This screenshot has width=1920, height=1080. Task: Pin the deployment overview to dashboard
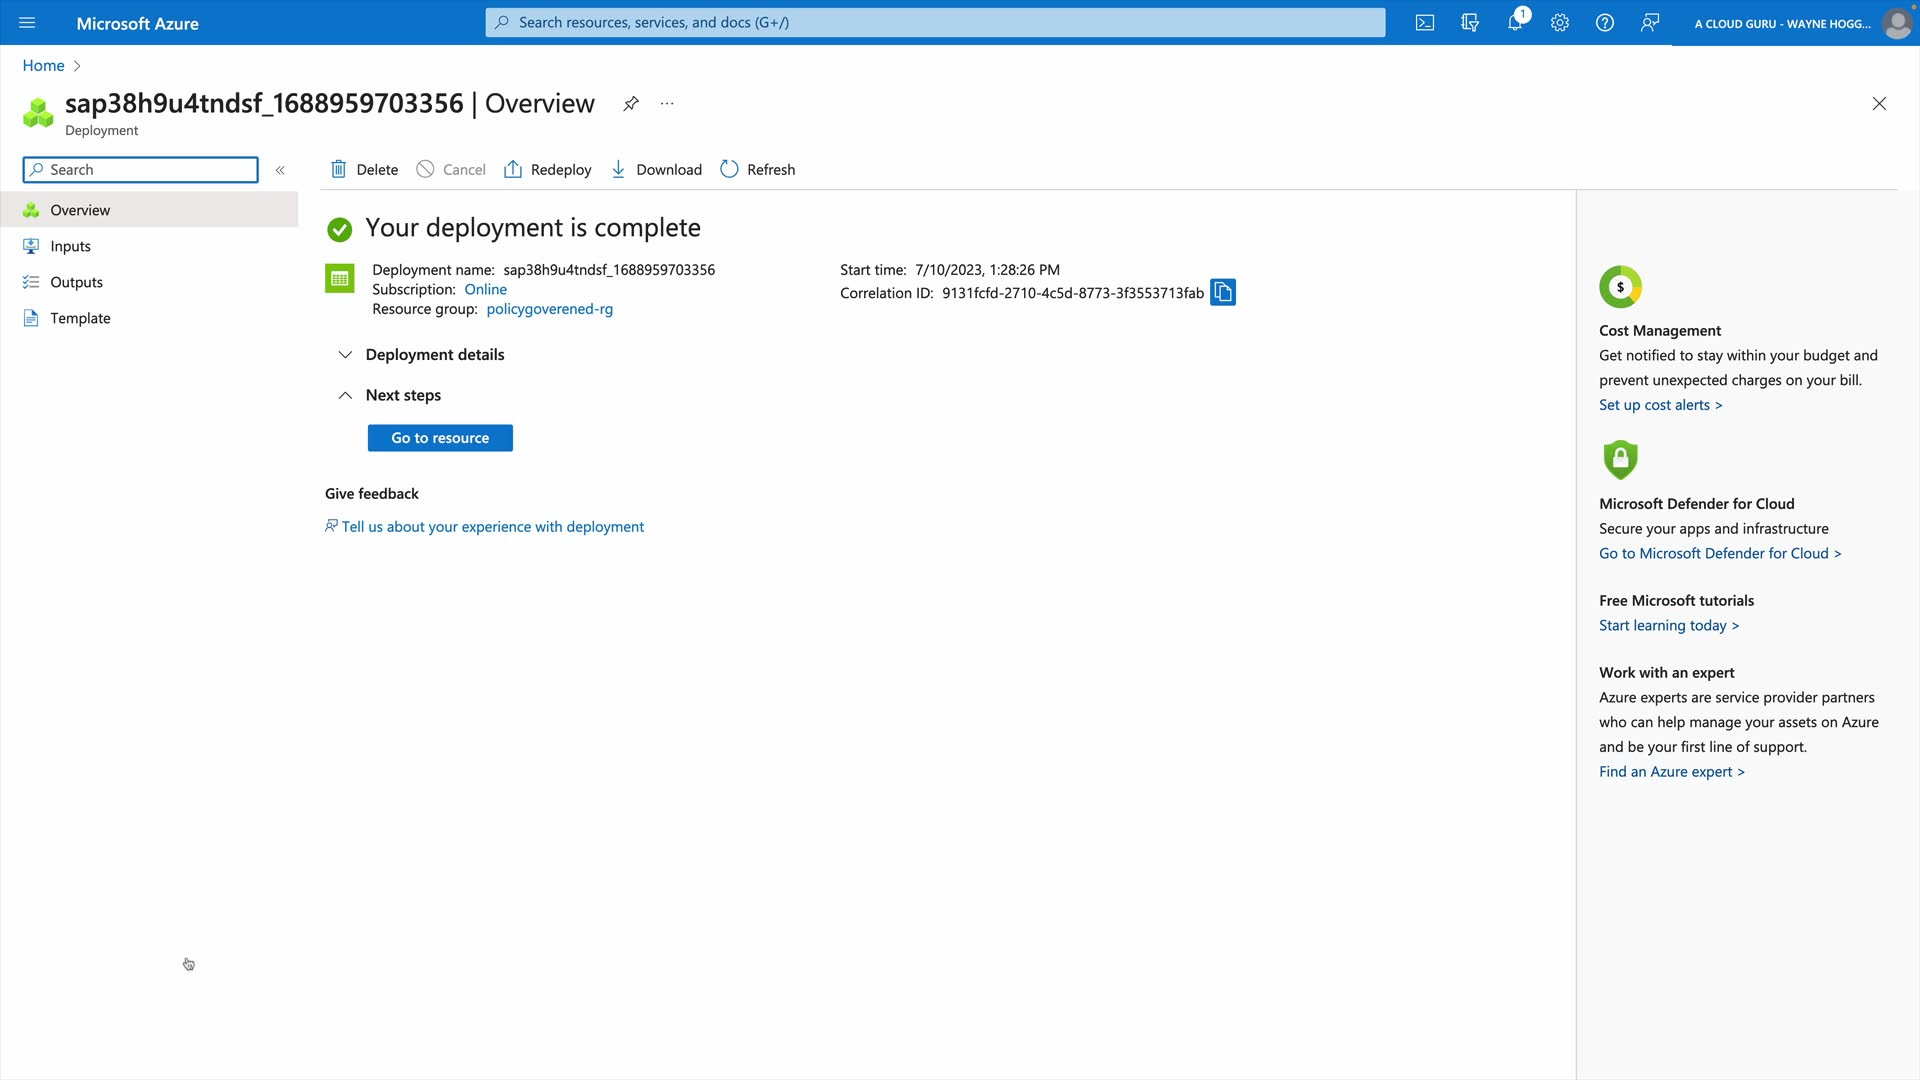click(x=631, y=104)
